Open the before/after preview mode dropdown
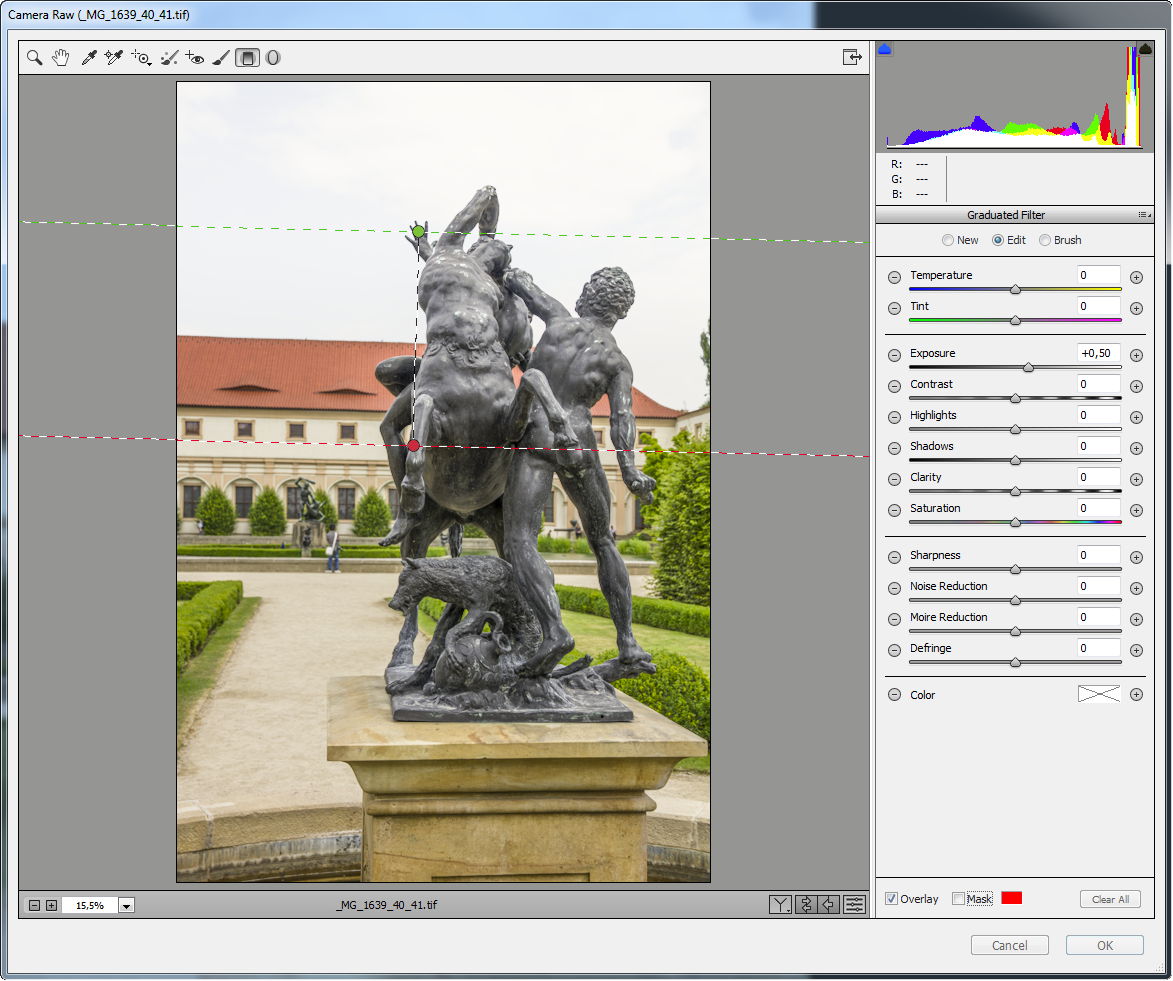Viewport: 1173px width, 981px height. [x=780, y=905]
